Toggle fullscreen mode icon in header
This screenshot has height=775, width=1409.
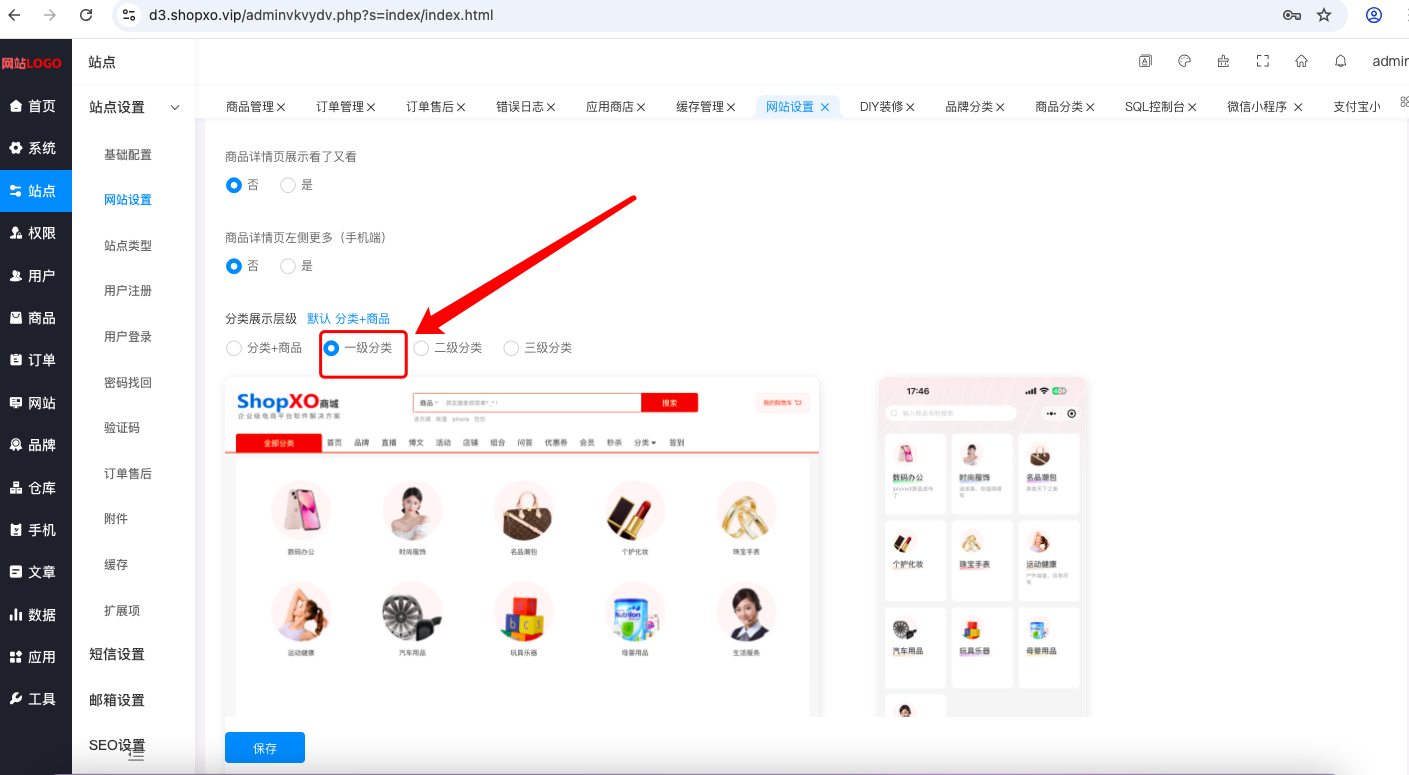[1263, 61]
